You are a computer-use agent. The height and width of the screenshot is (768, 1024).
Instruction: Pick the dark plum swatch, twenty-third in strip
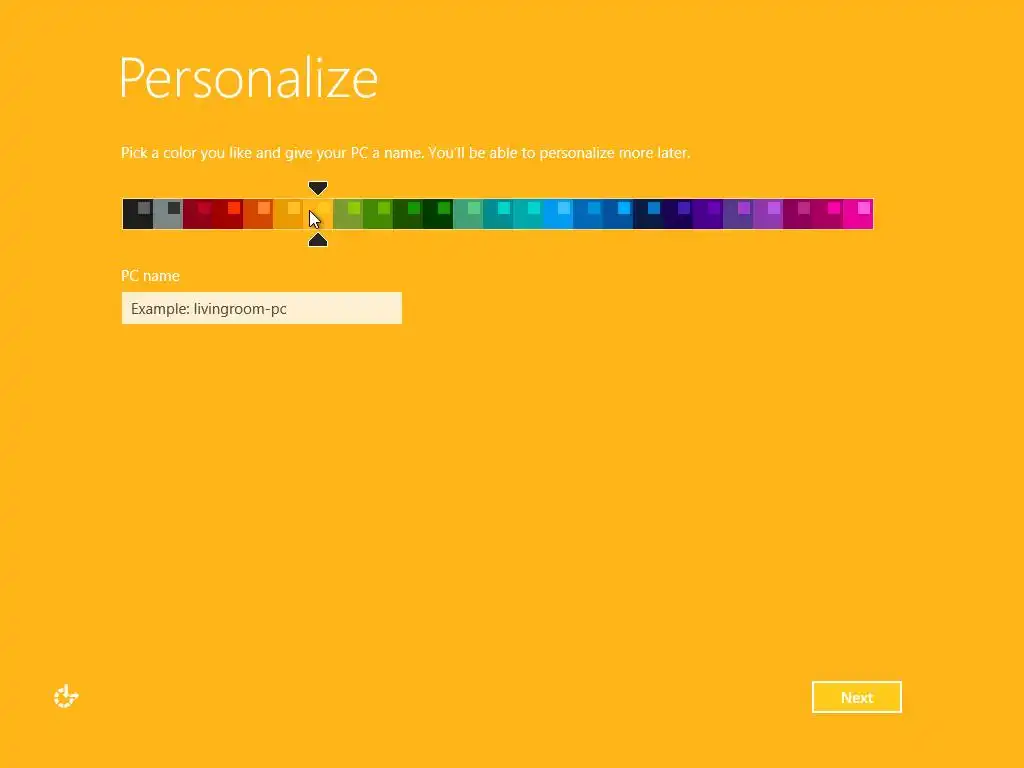tap(798, 214)
